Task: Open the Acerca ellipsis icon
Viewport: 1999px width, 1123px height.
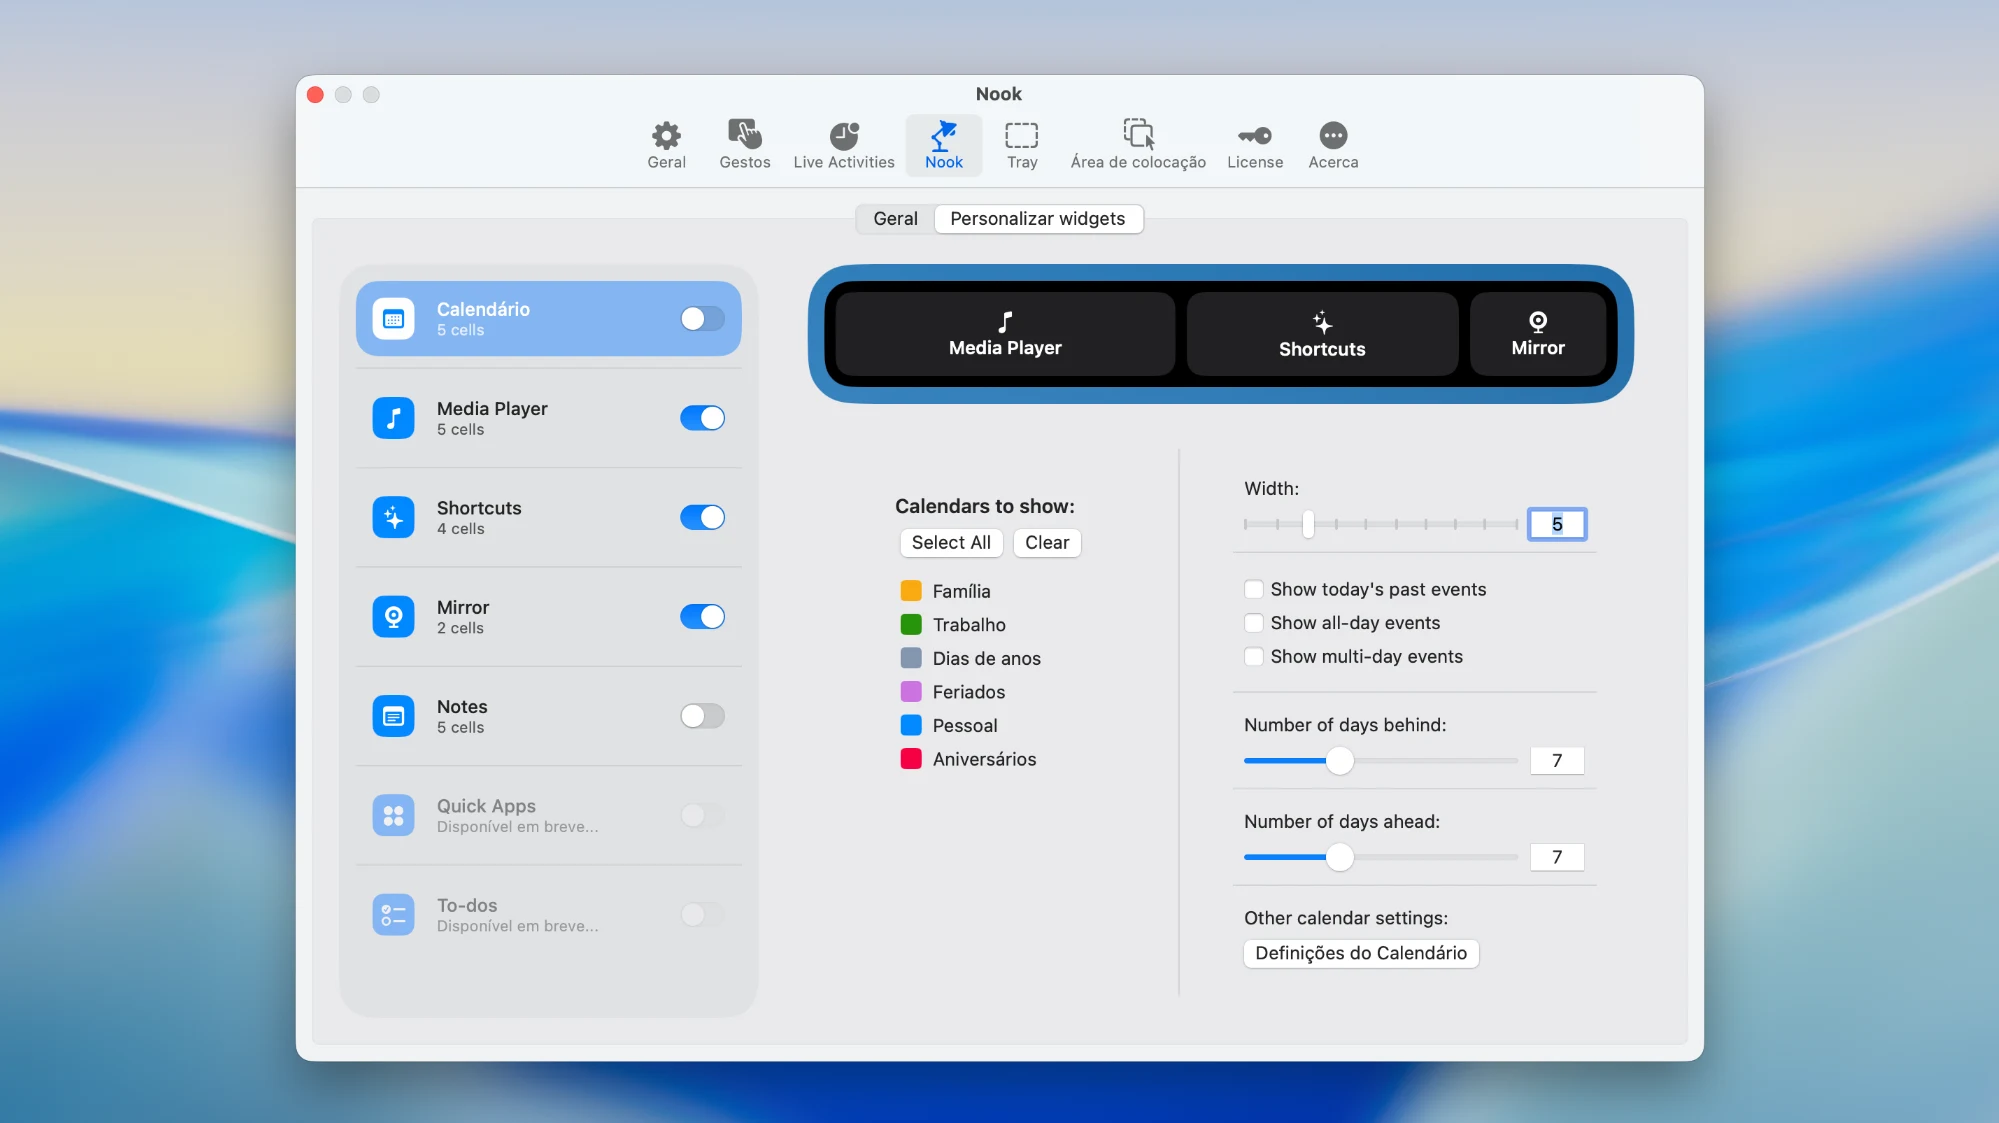Action: point(1332,135)
